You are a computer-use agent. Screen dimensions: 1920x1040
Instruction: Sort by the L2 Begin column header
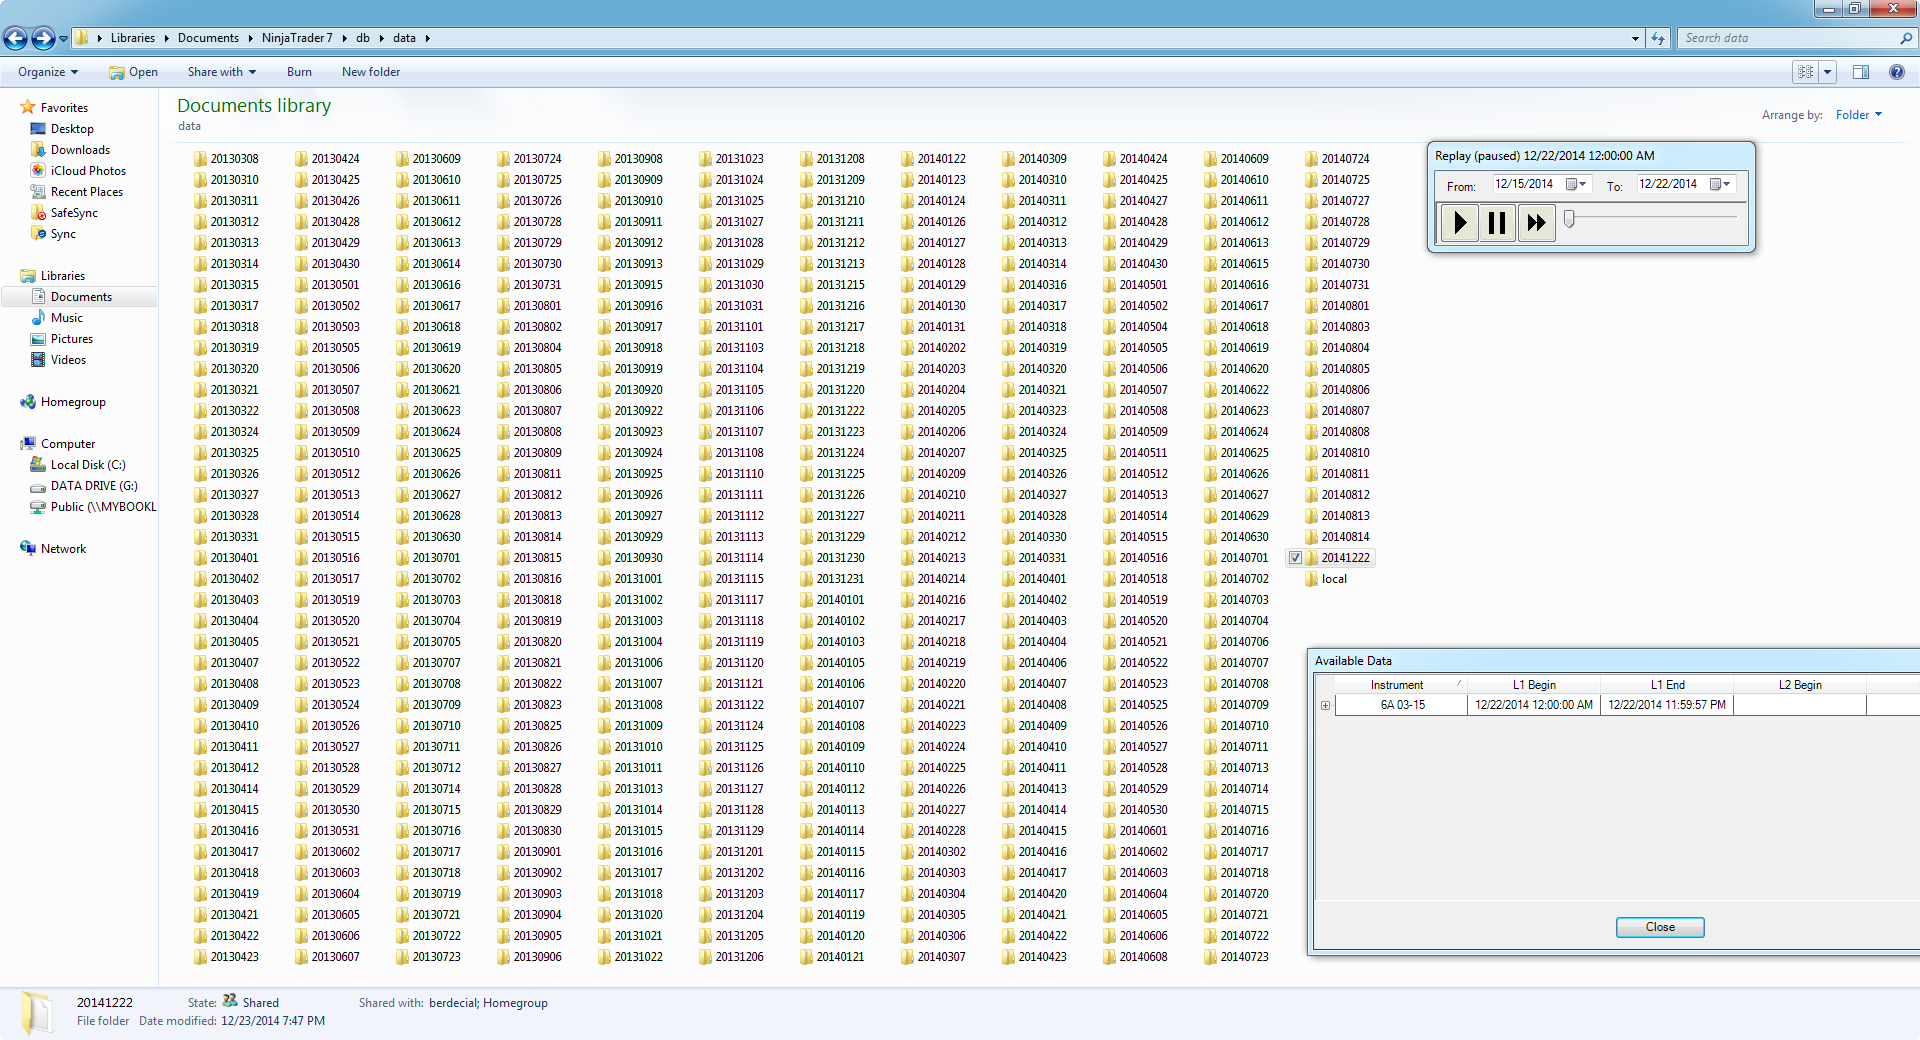coord(1800,685)
